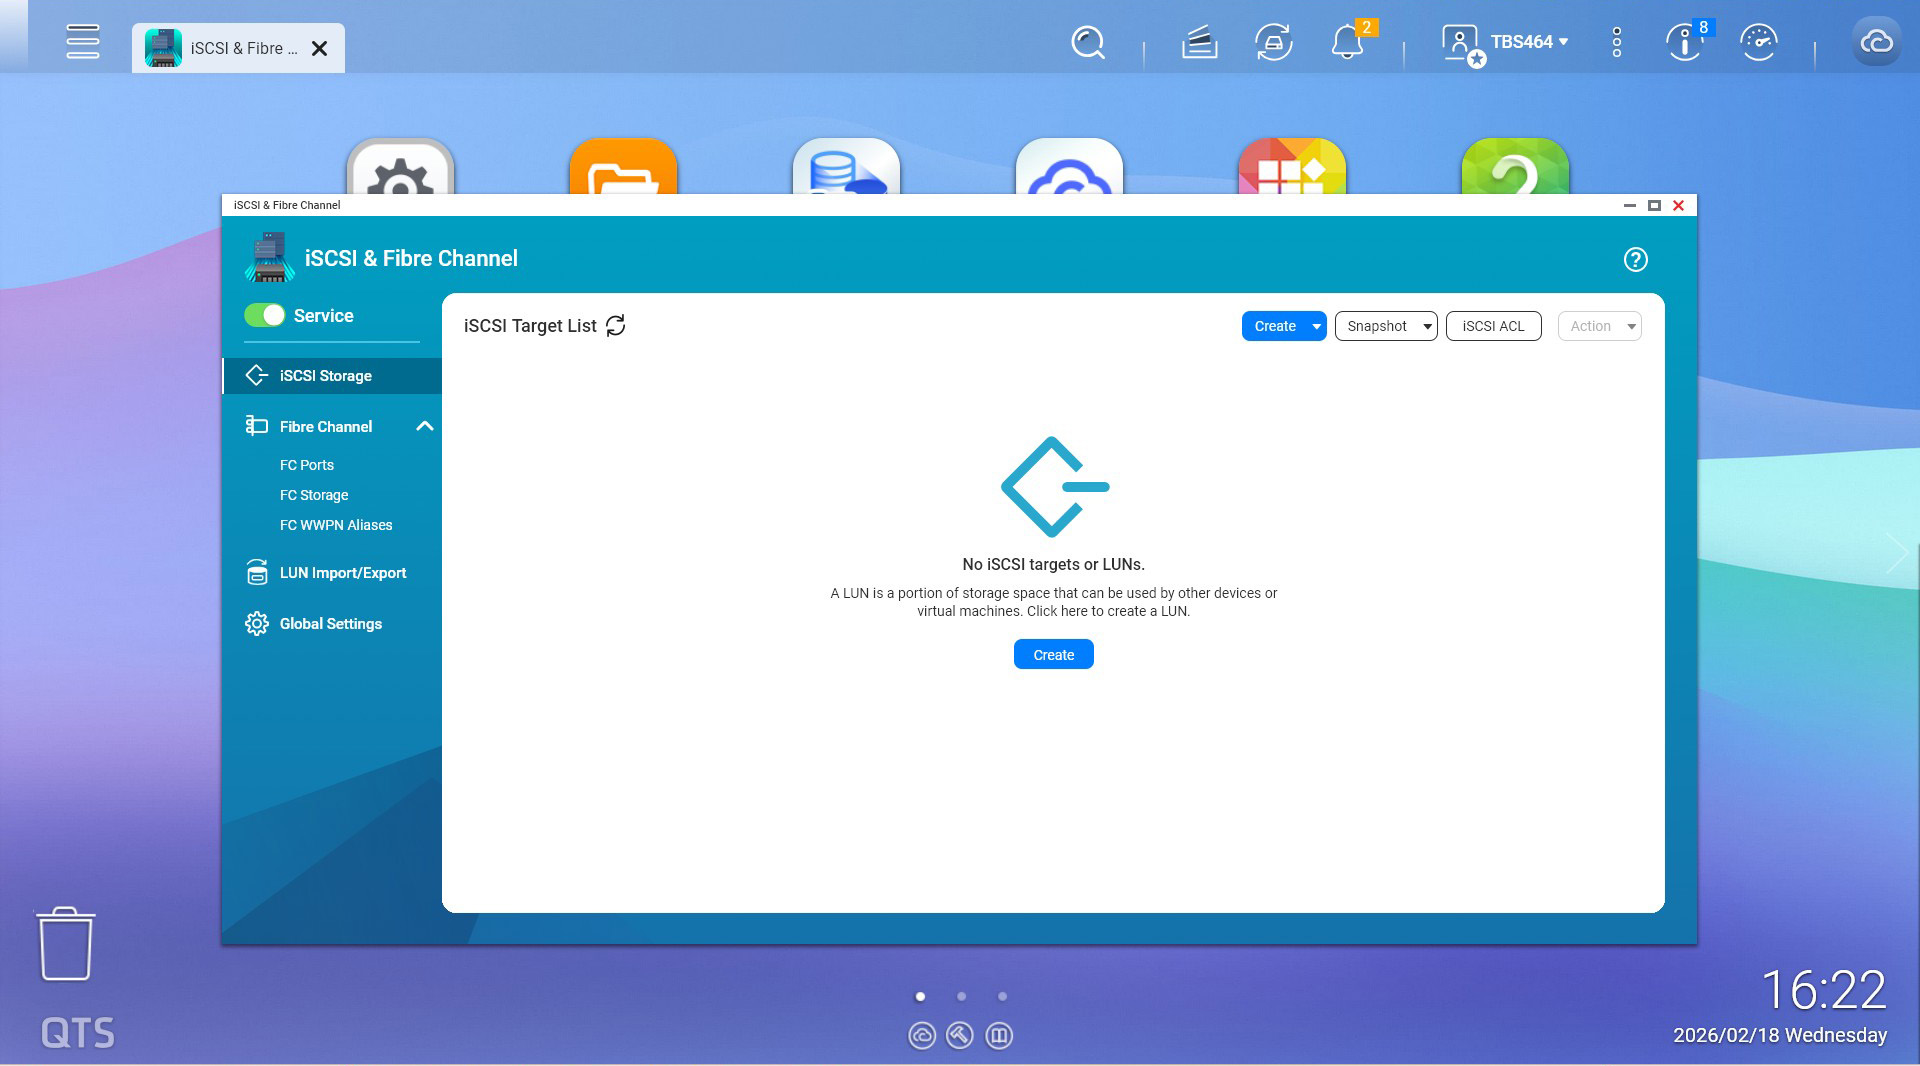The image size is (1920, 1066).
Task: Click the iSCSI ACL button
Action: click(x=1493, y=327)
